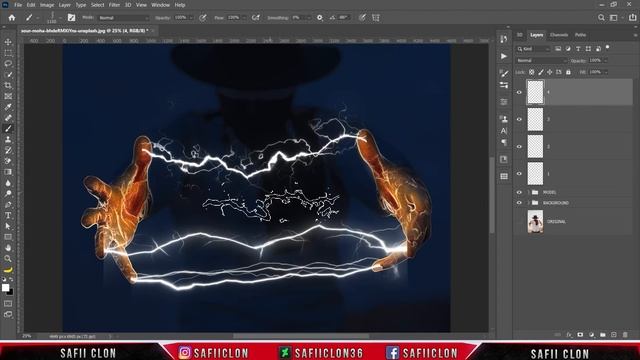Select the Dodge tool
The image size is (640, 360).
[x=8, y=193]
